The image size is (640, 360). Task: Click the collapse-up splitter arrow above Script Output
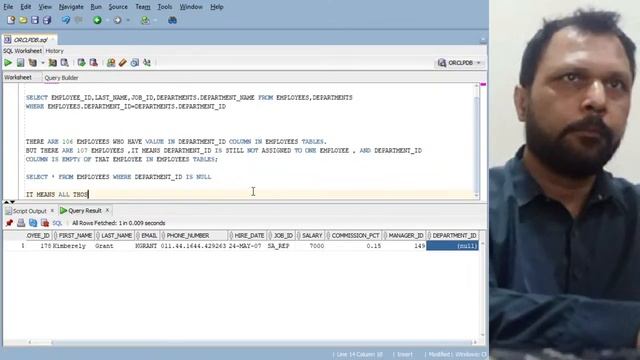(x=7, y=202)
